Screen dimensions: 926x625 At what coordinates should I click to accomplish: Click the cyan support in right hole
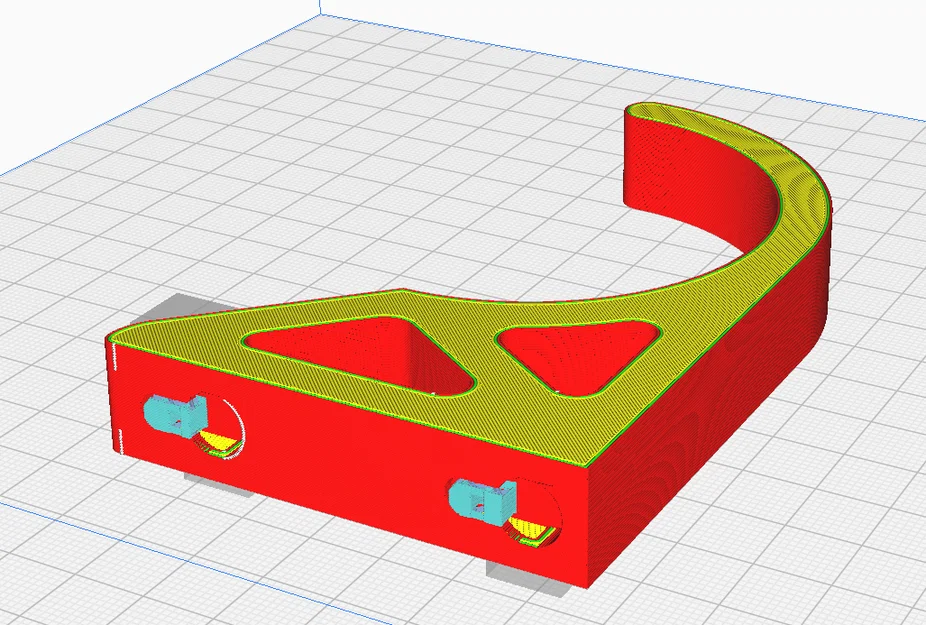[482, 503]
